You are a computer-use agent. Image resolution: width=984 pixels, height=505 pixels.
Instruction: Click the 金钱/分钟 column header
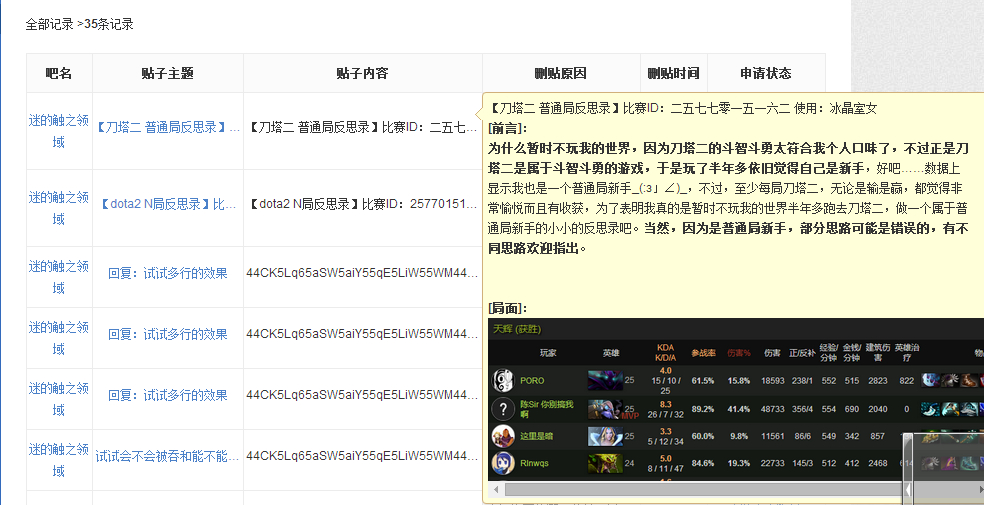click(x=852, y=353)
